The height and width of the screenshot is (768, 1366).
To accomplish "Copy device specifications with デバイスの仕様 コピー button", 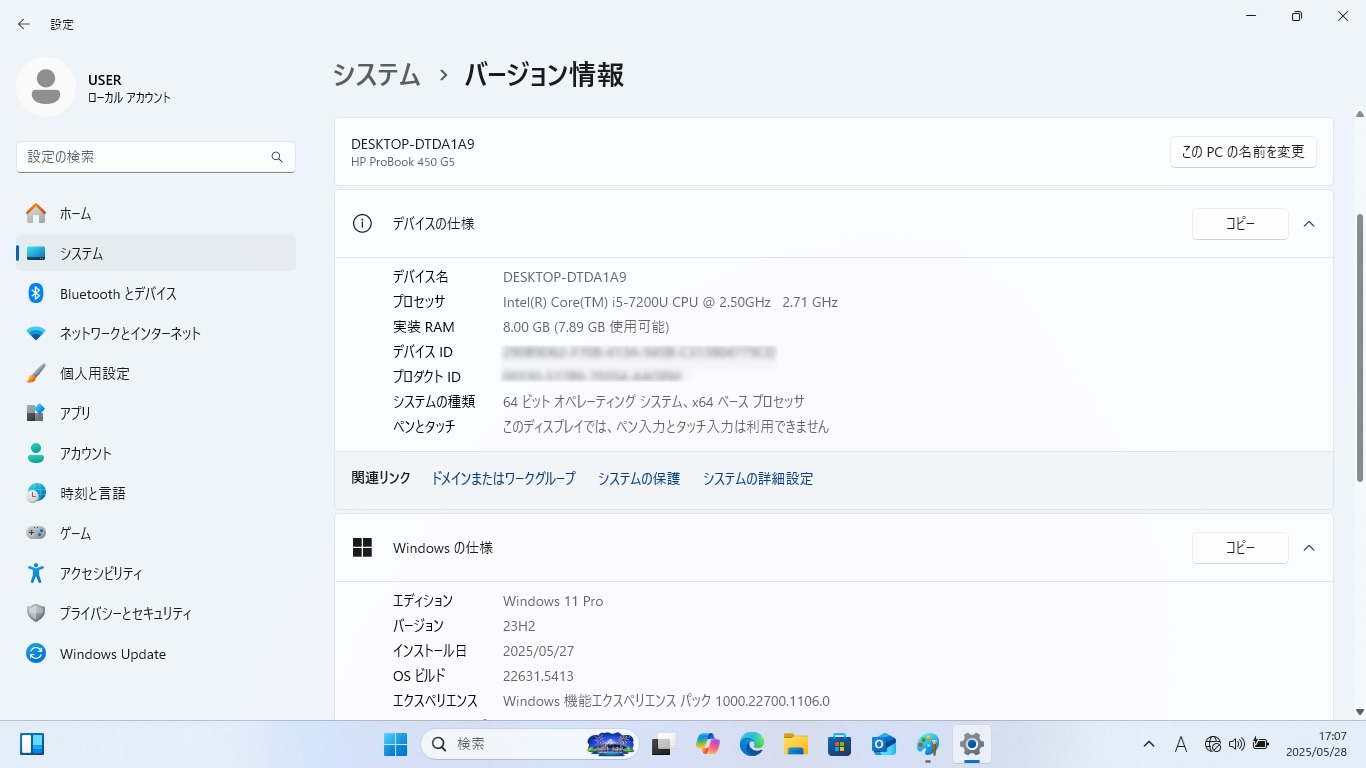I will point(1240,224).
